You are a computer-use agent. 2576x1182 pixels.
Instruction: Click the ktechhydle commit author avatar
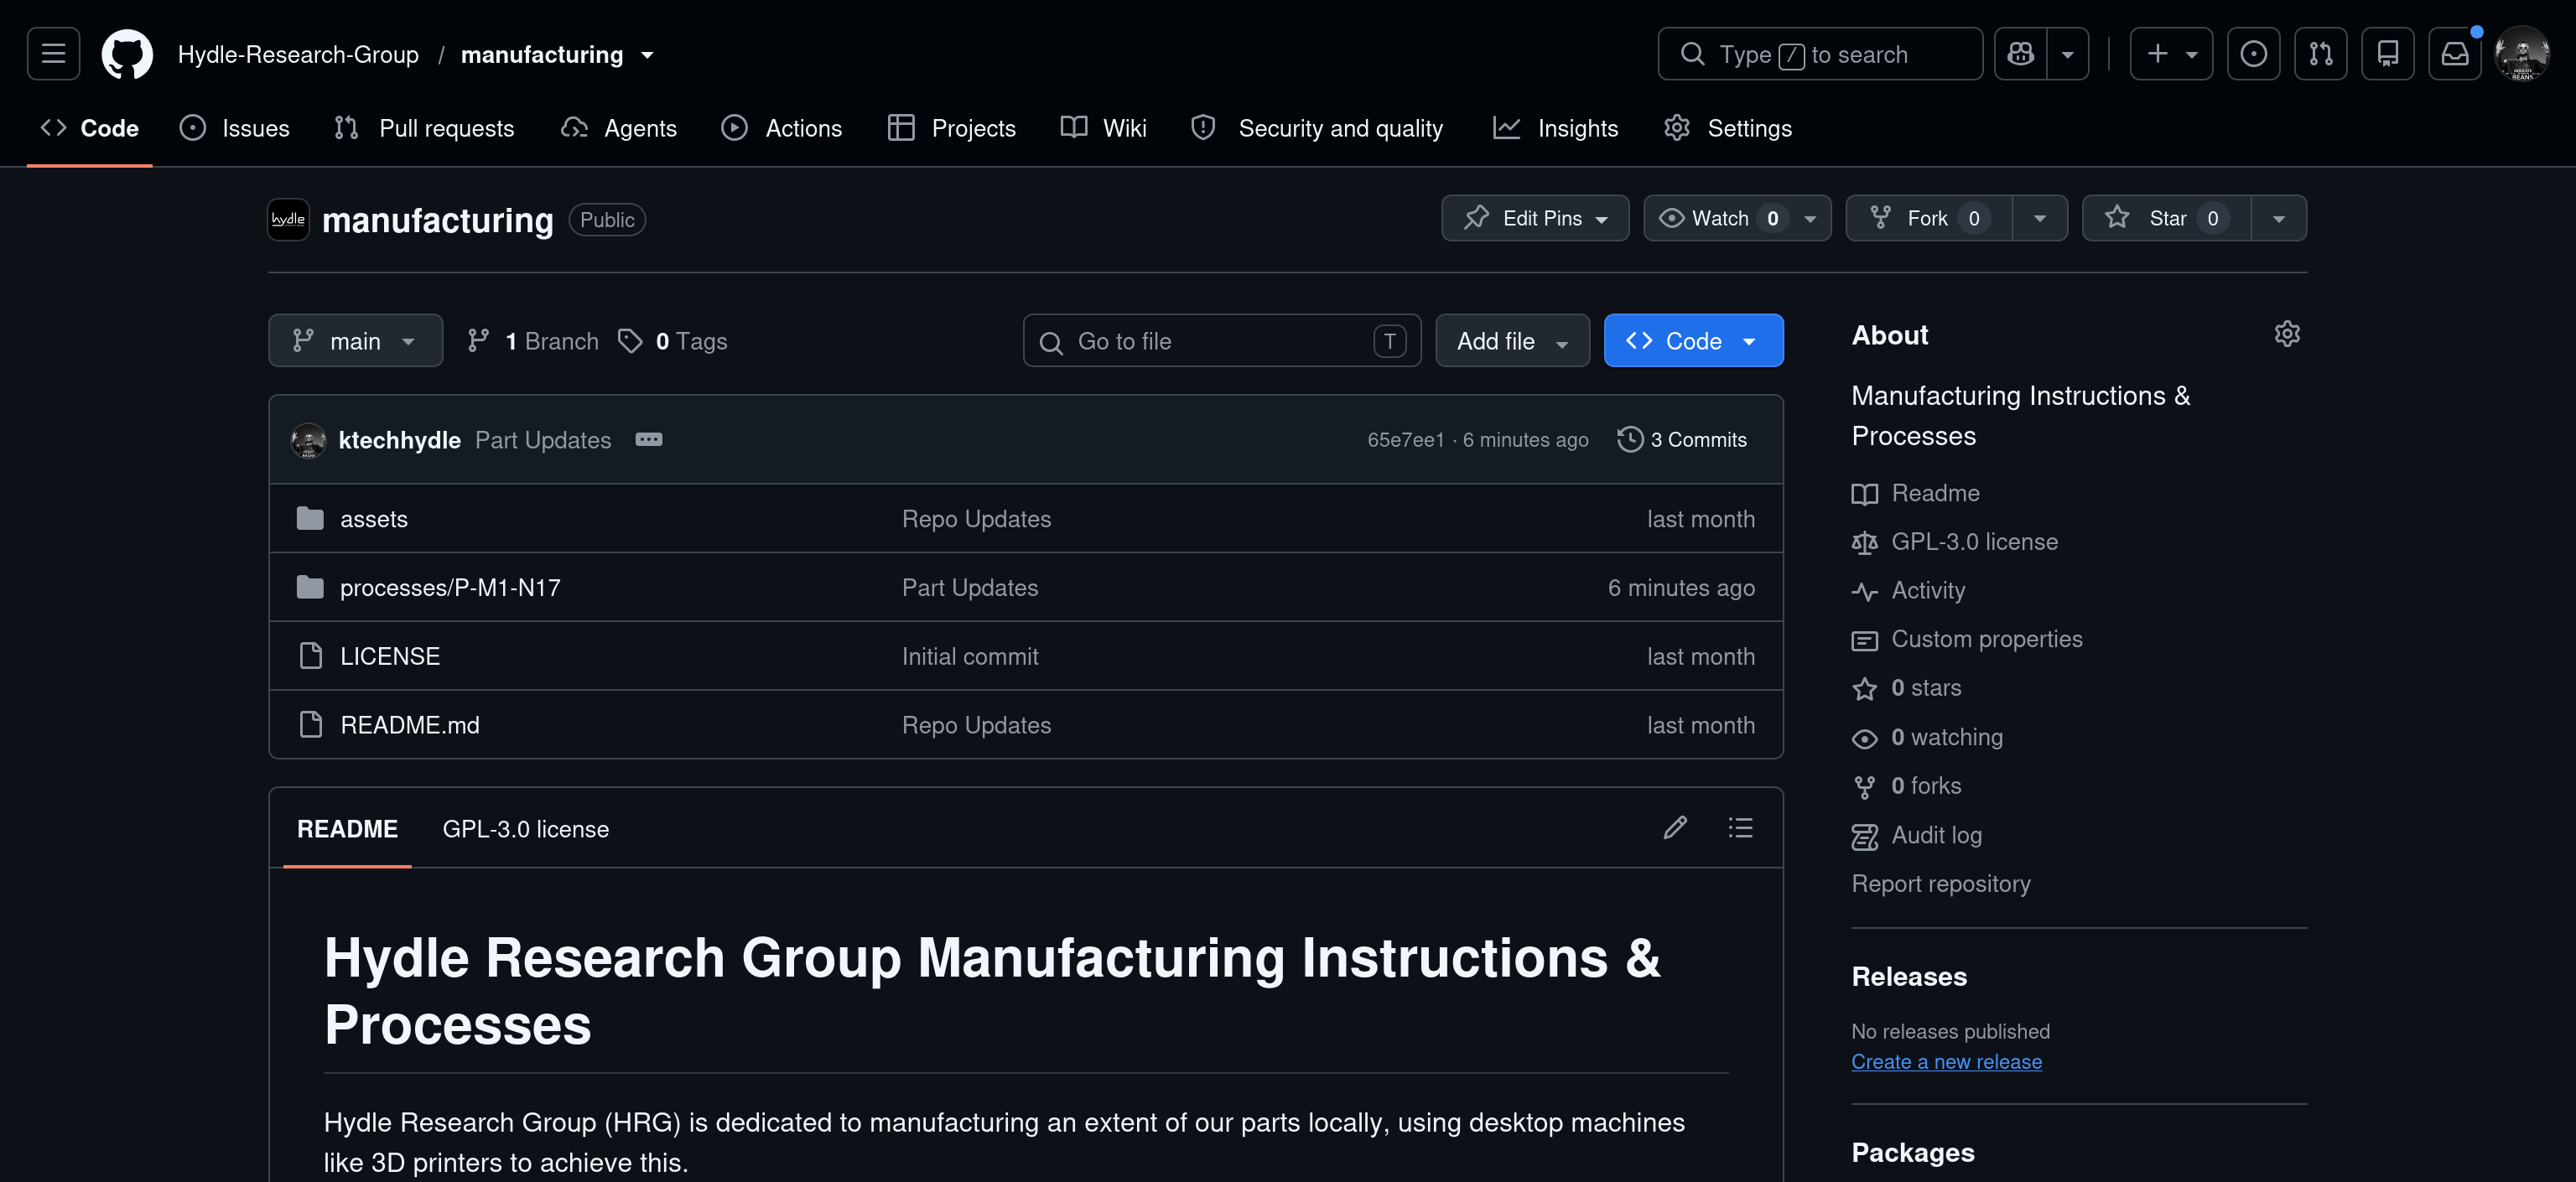(308, 439)
